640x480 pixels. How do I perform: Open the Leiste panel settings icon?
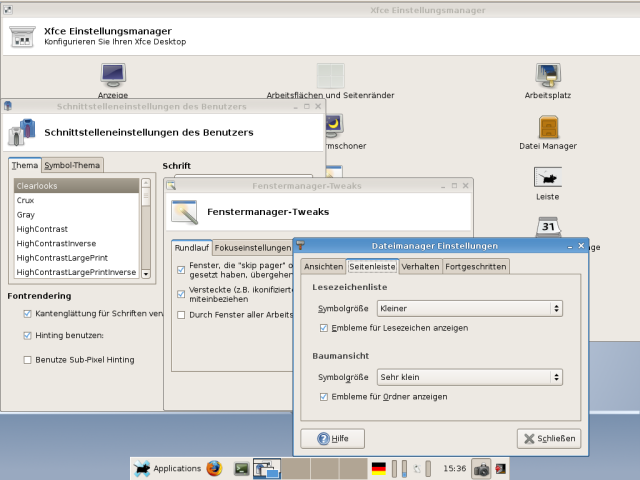point(548,177)
